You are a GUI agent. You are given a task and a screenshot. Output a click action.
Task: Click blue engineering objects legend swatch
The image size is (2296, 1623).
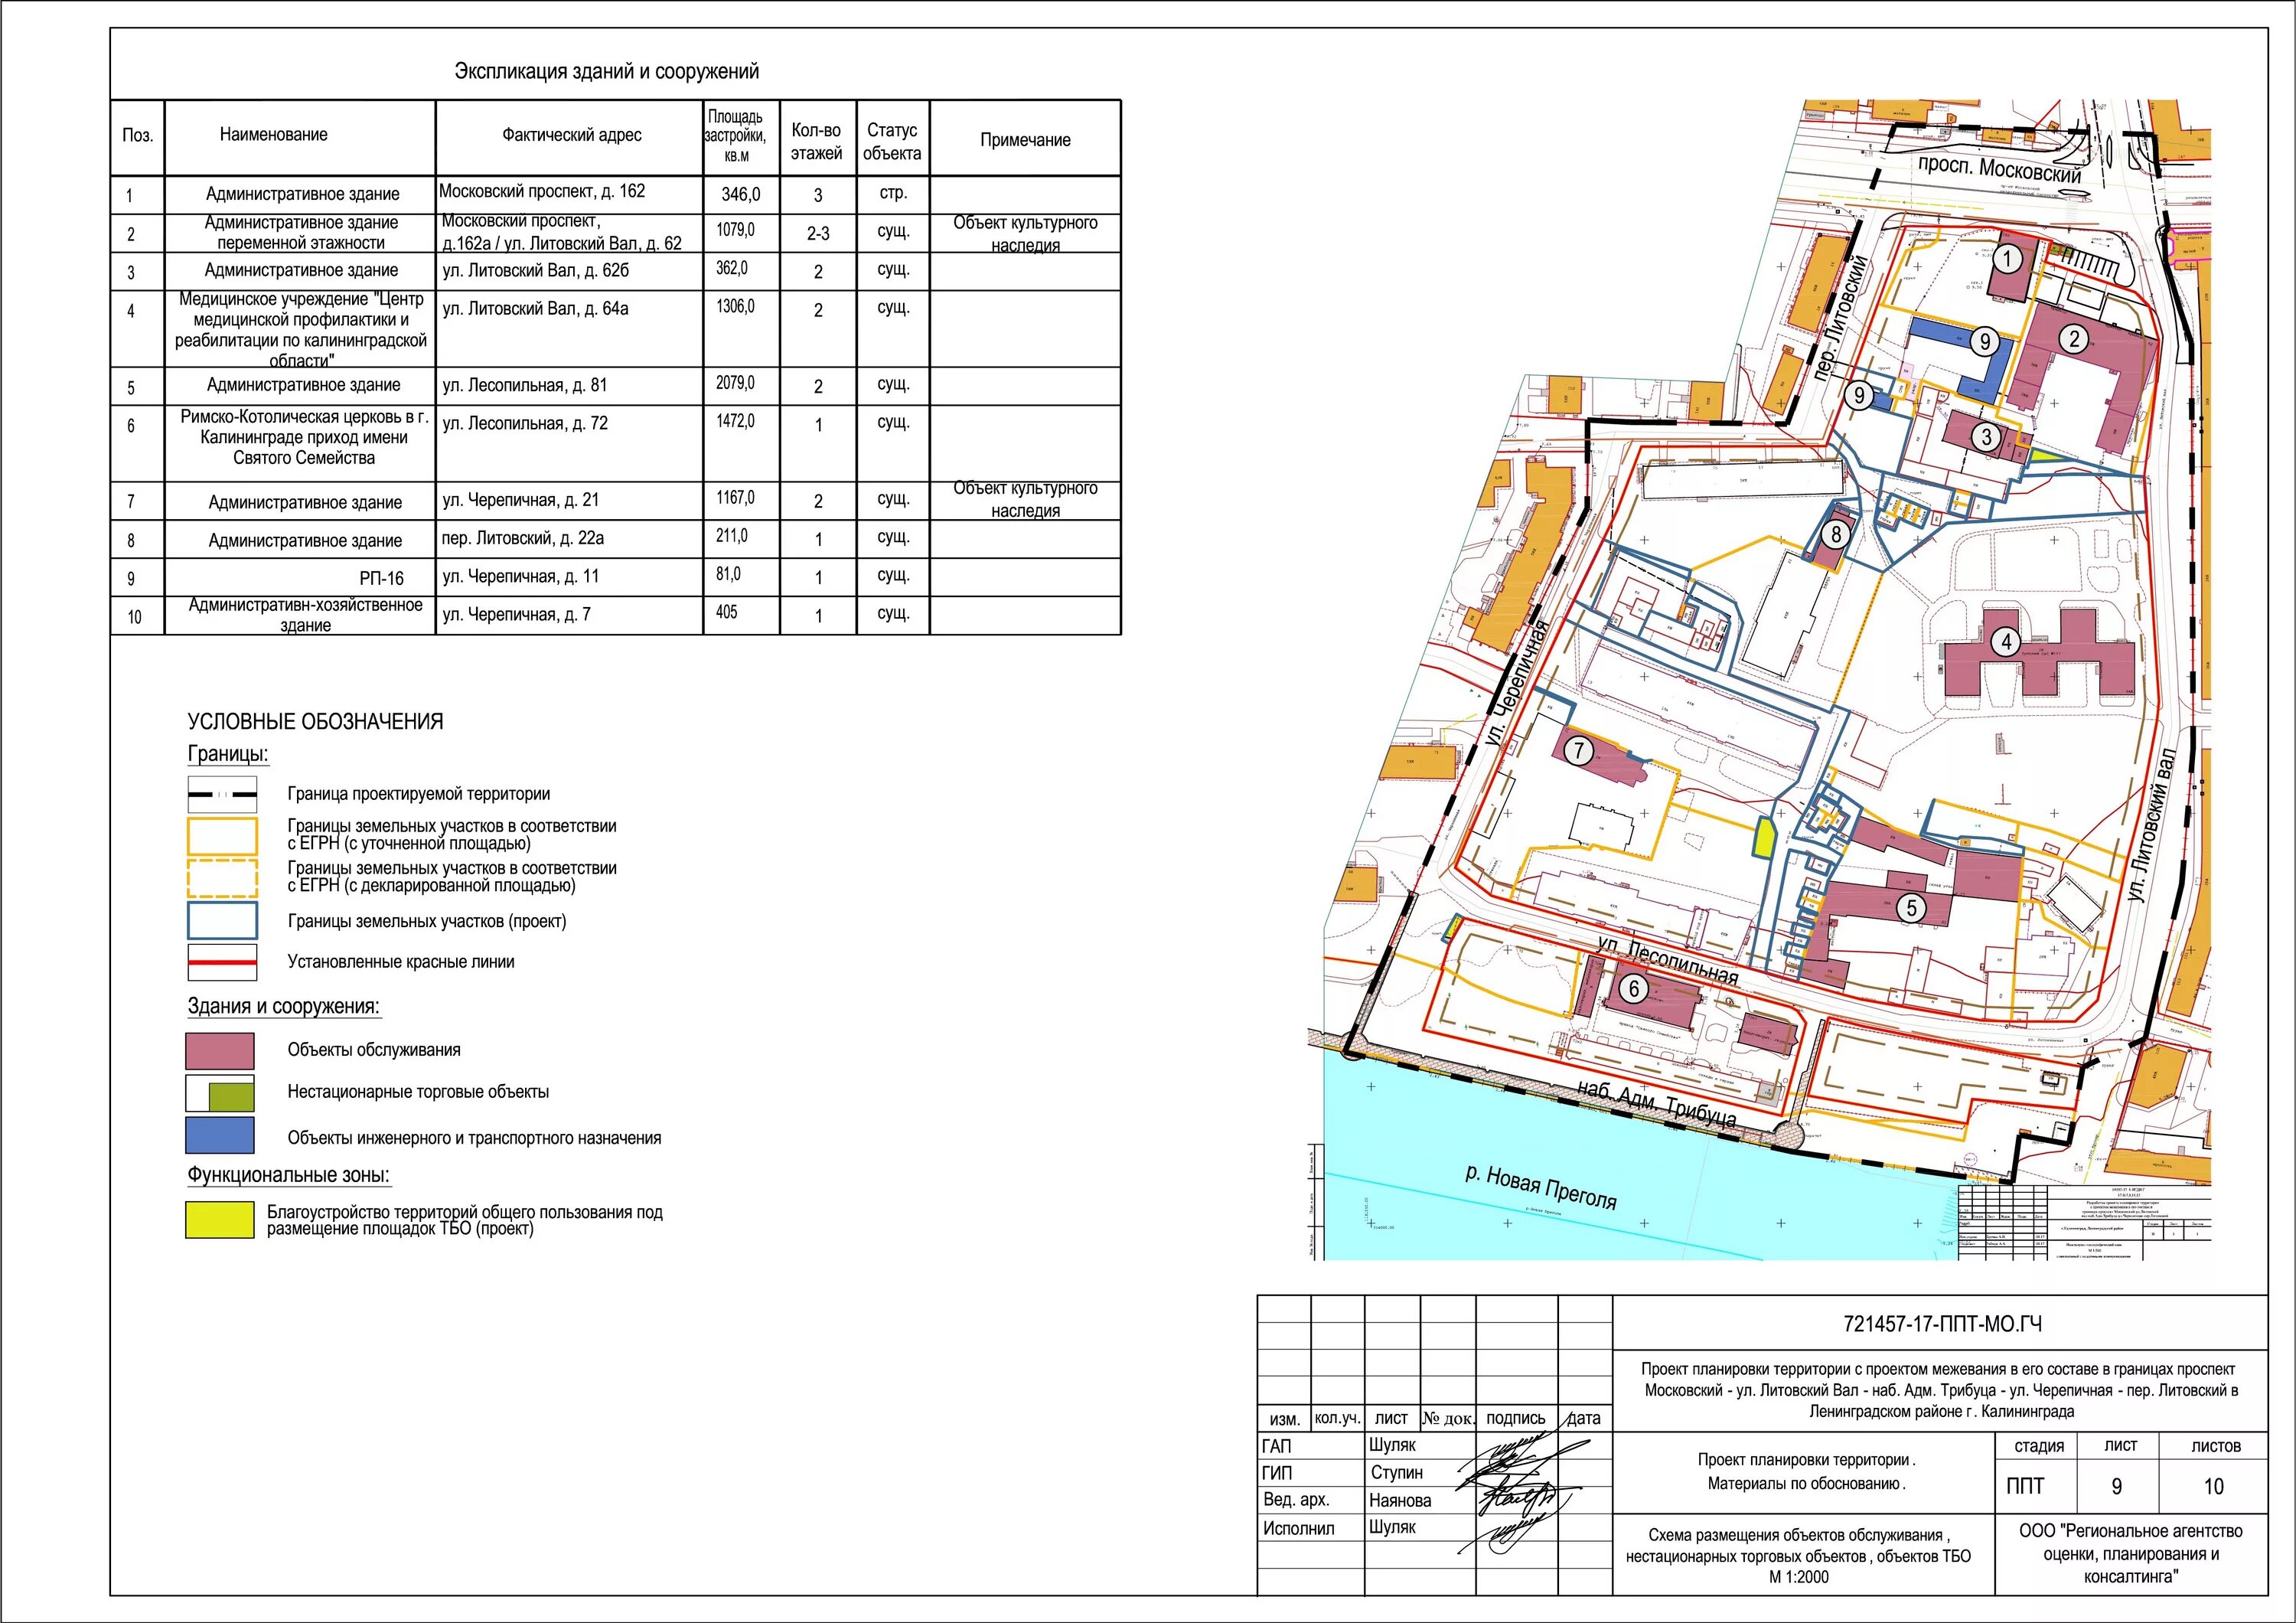pos(220,1136)
